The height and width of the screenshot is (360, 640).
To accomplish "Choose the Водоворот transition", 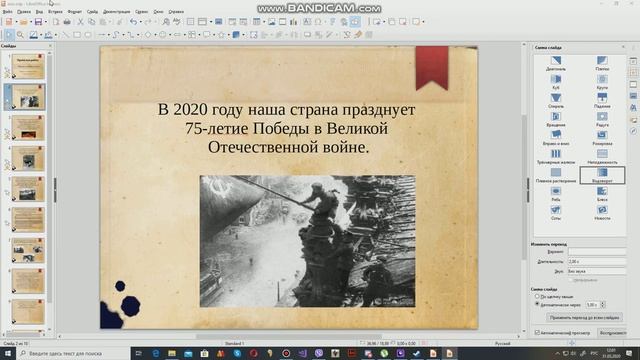I will click(602, 176).
